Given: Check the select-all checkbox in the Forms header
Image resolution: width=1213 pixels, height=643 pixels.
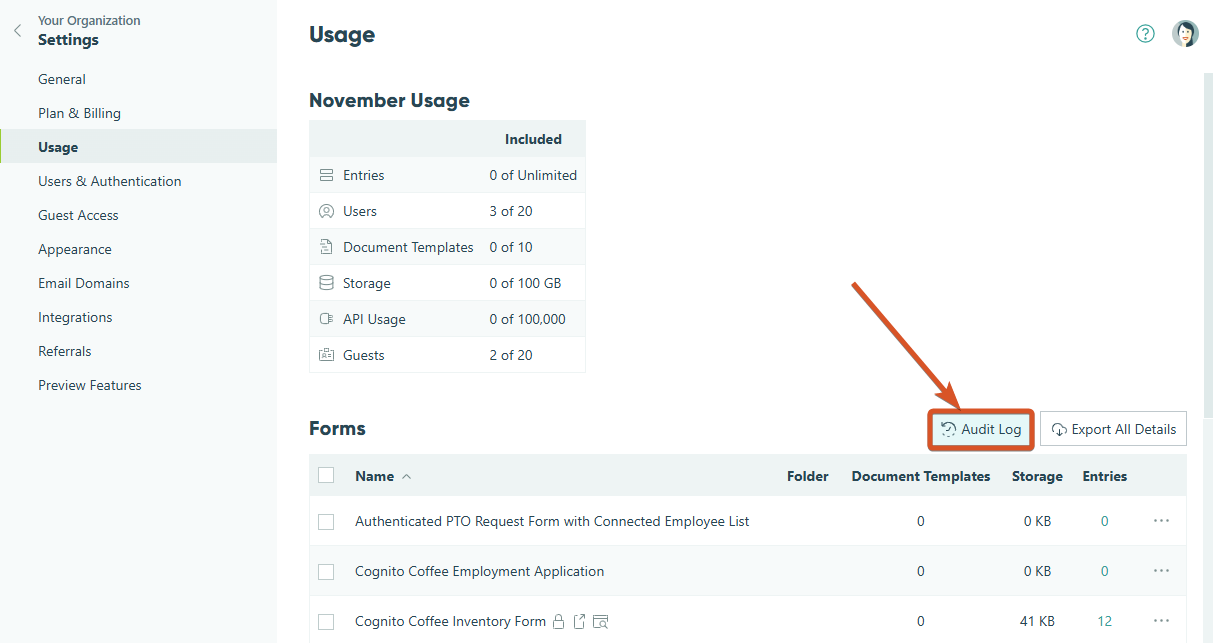Looking at the screenshot, I should tap(326, 476).
